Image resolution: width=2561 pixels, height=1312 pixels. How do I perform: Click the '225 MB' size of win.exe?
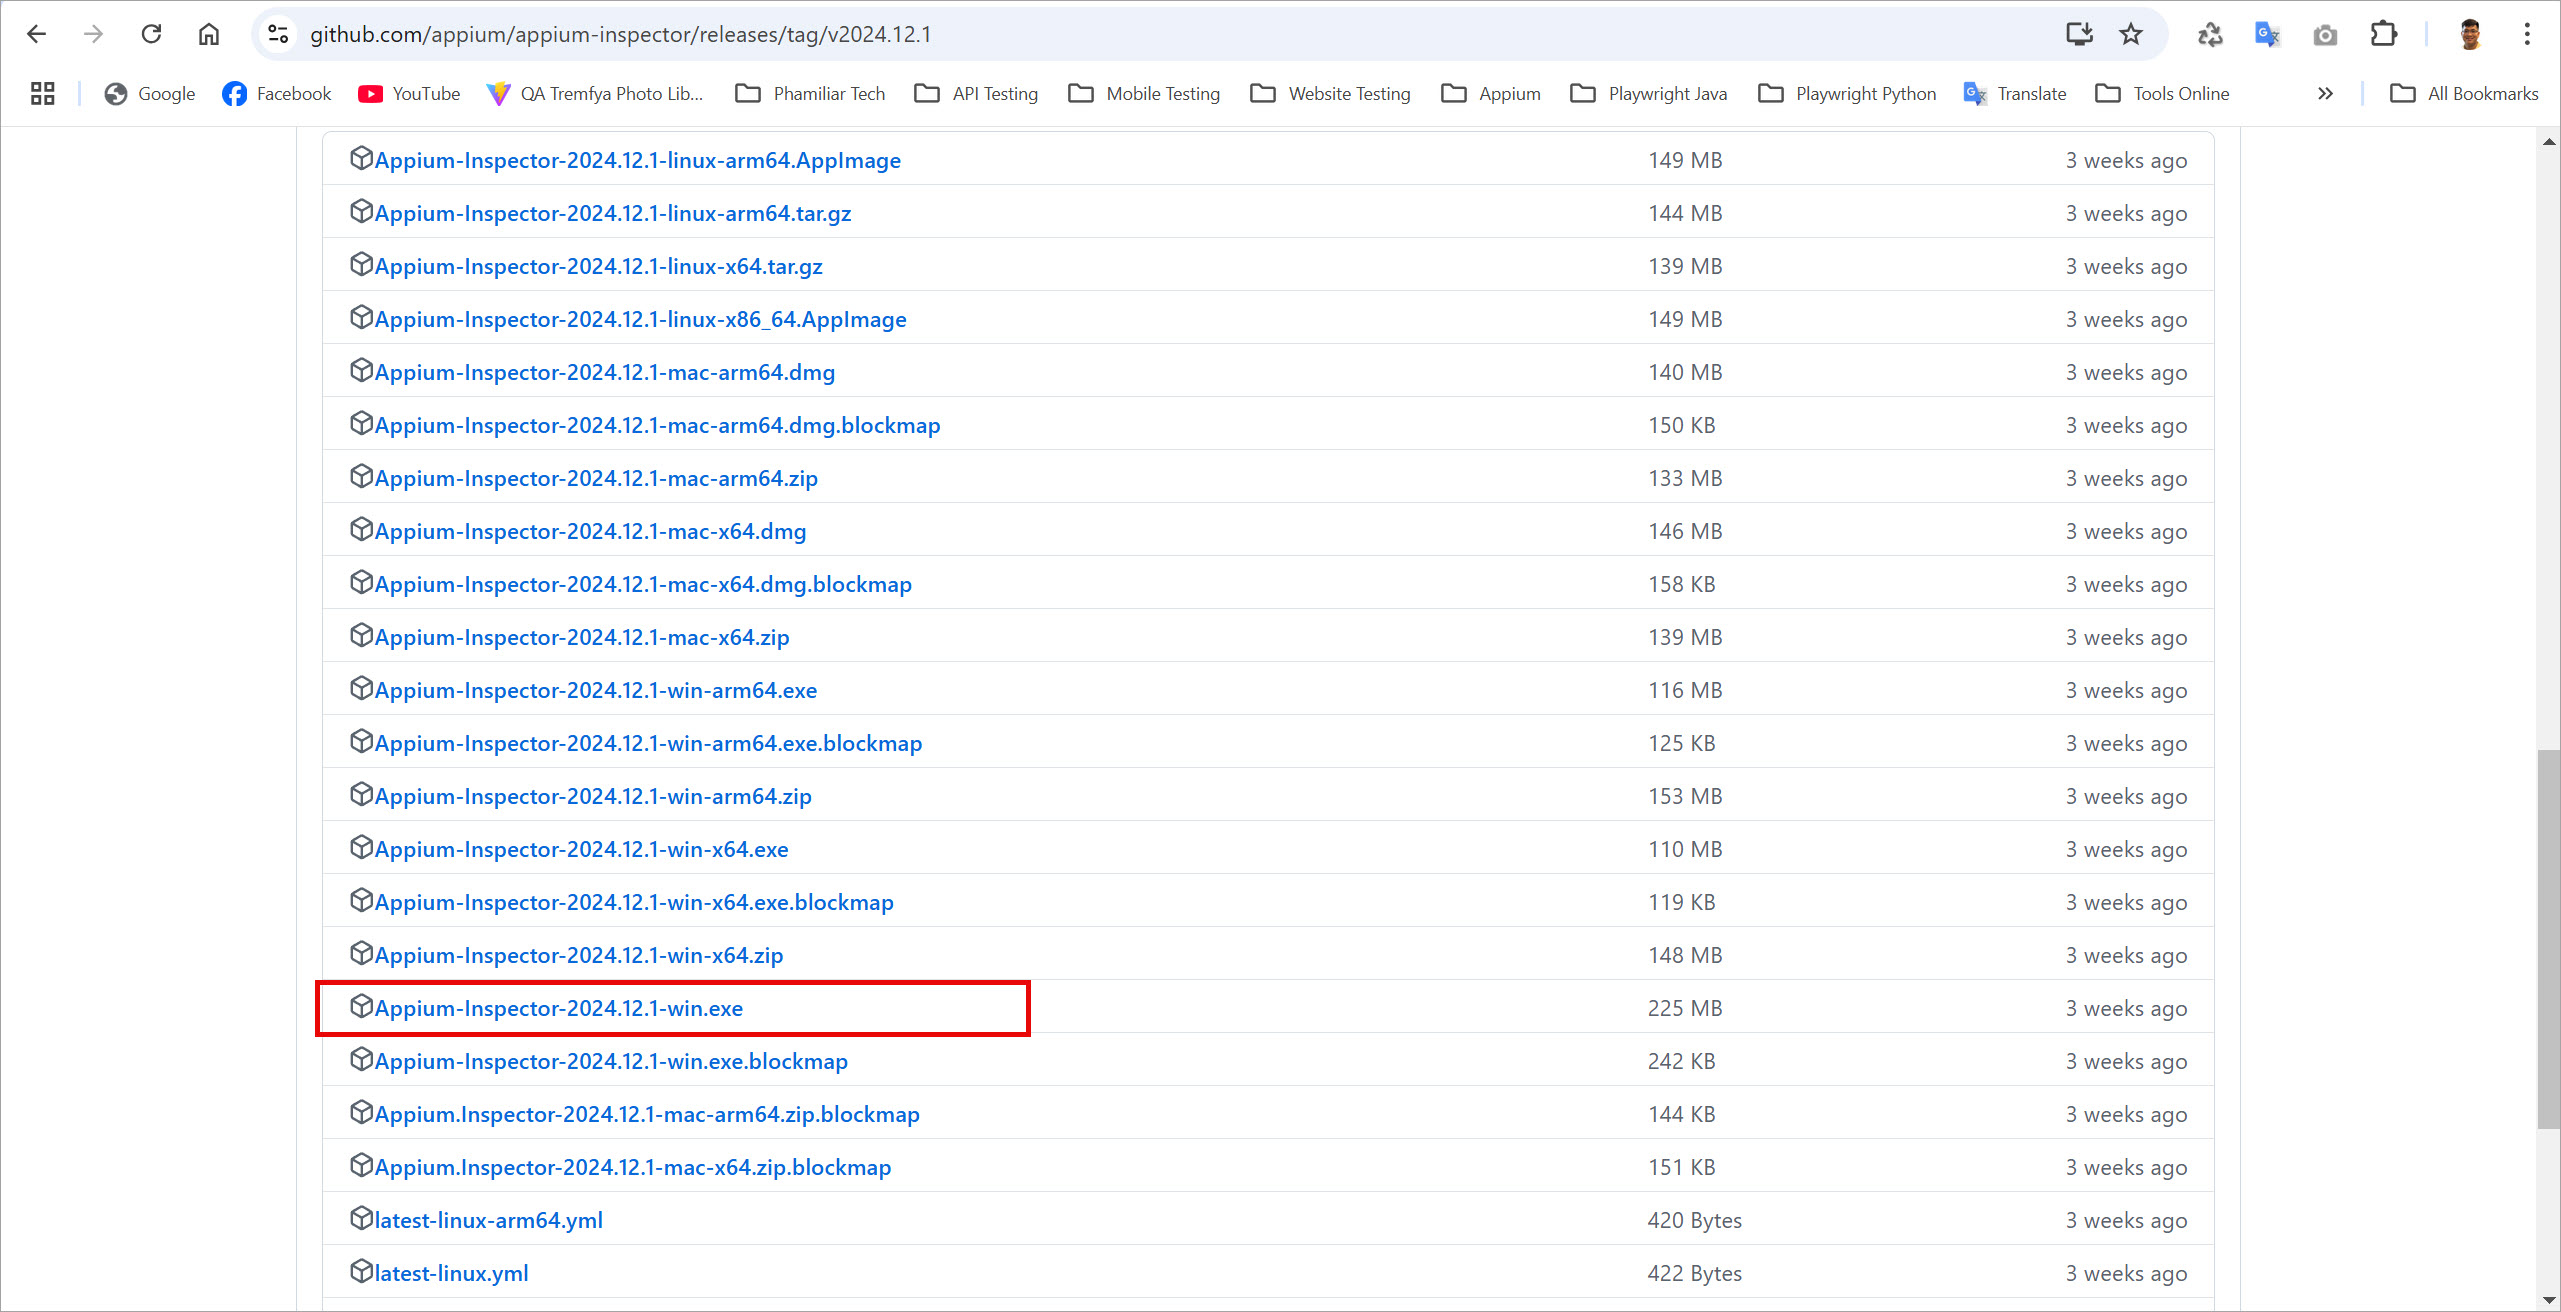click(1685, 1008)
